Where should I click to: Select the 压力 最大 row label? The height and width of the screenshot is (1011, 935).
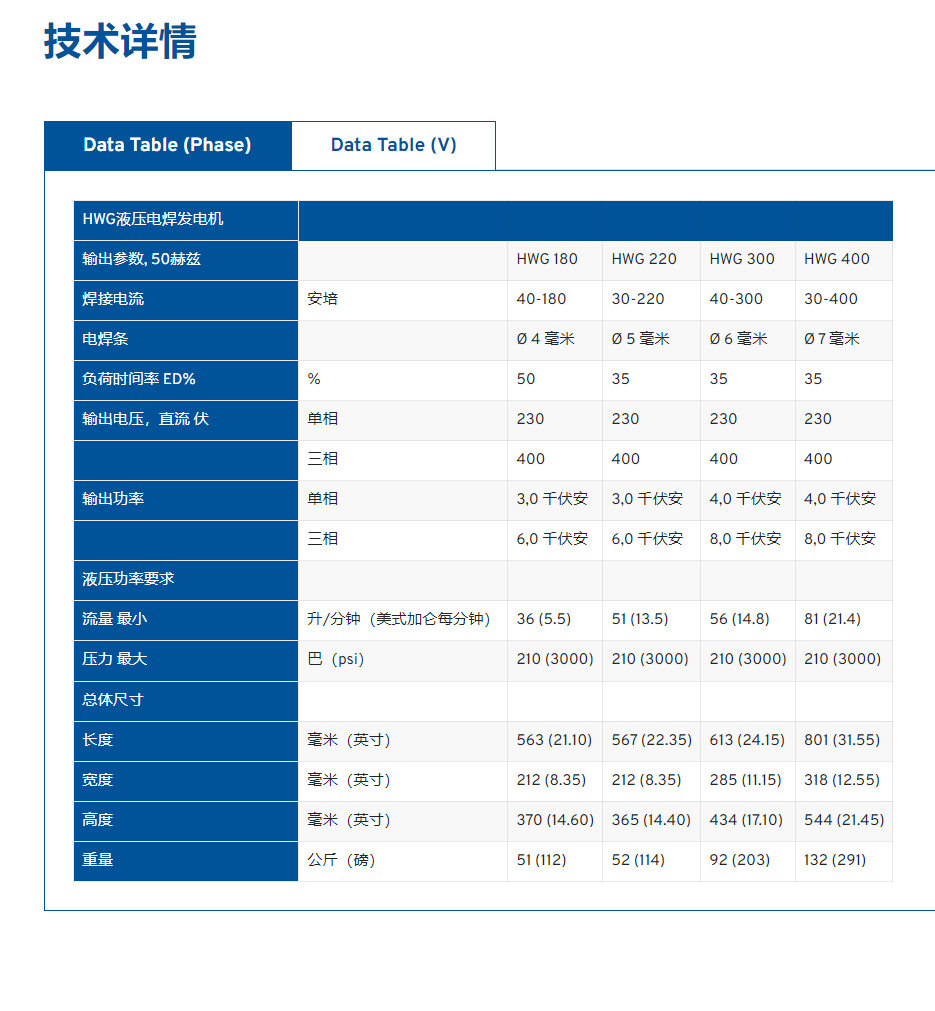114,659
